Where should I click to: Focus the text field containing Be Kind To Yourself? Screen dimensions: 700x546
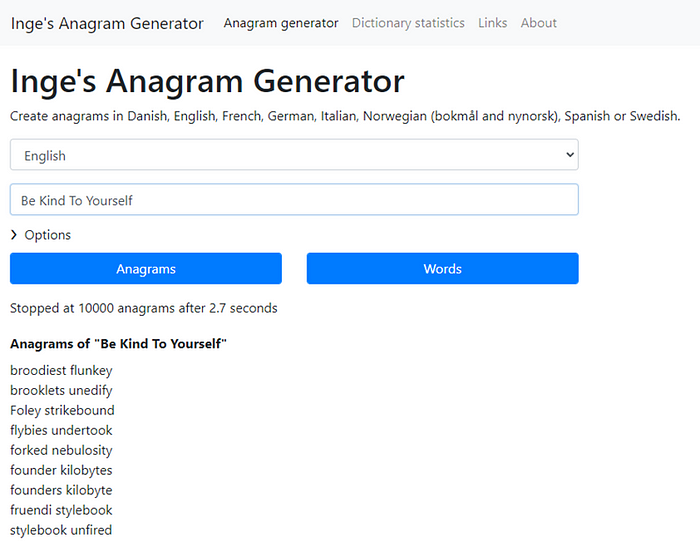click(294, 200)
